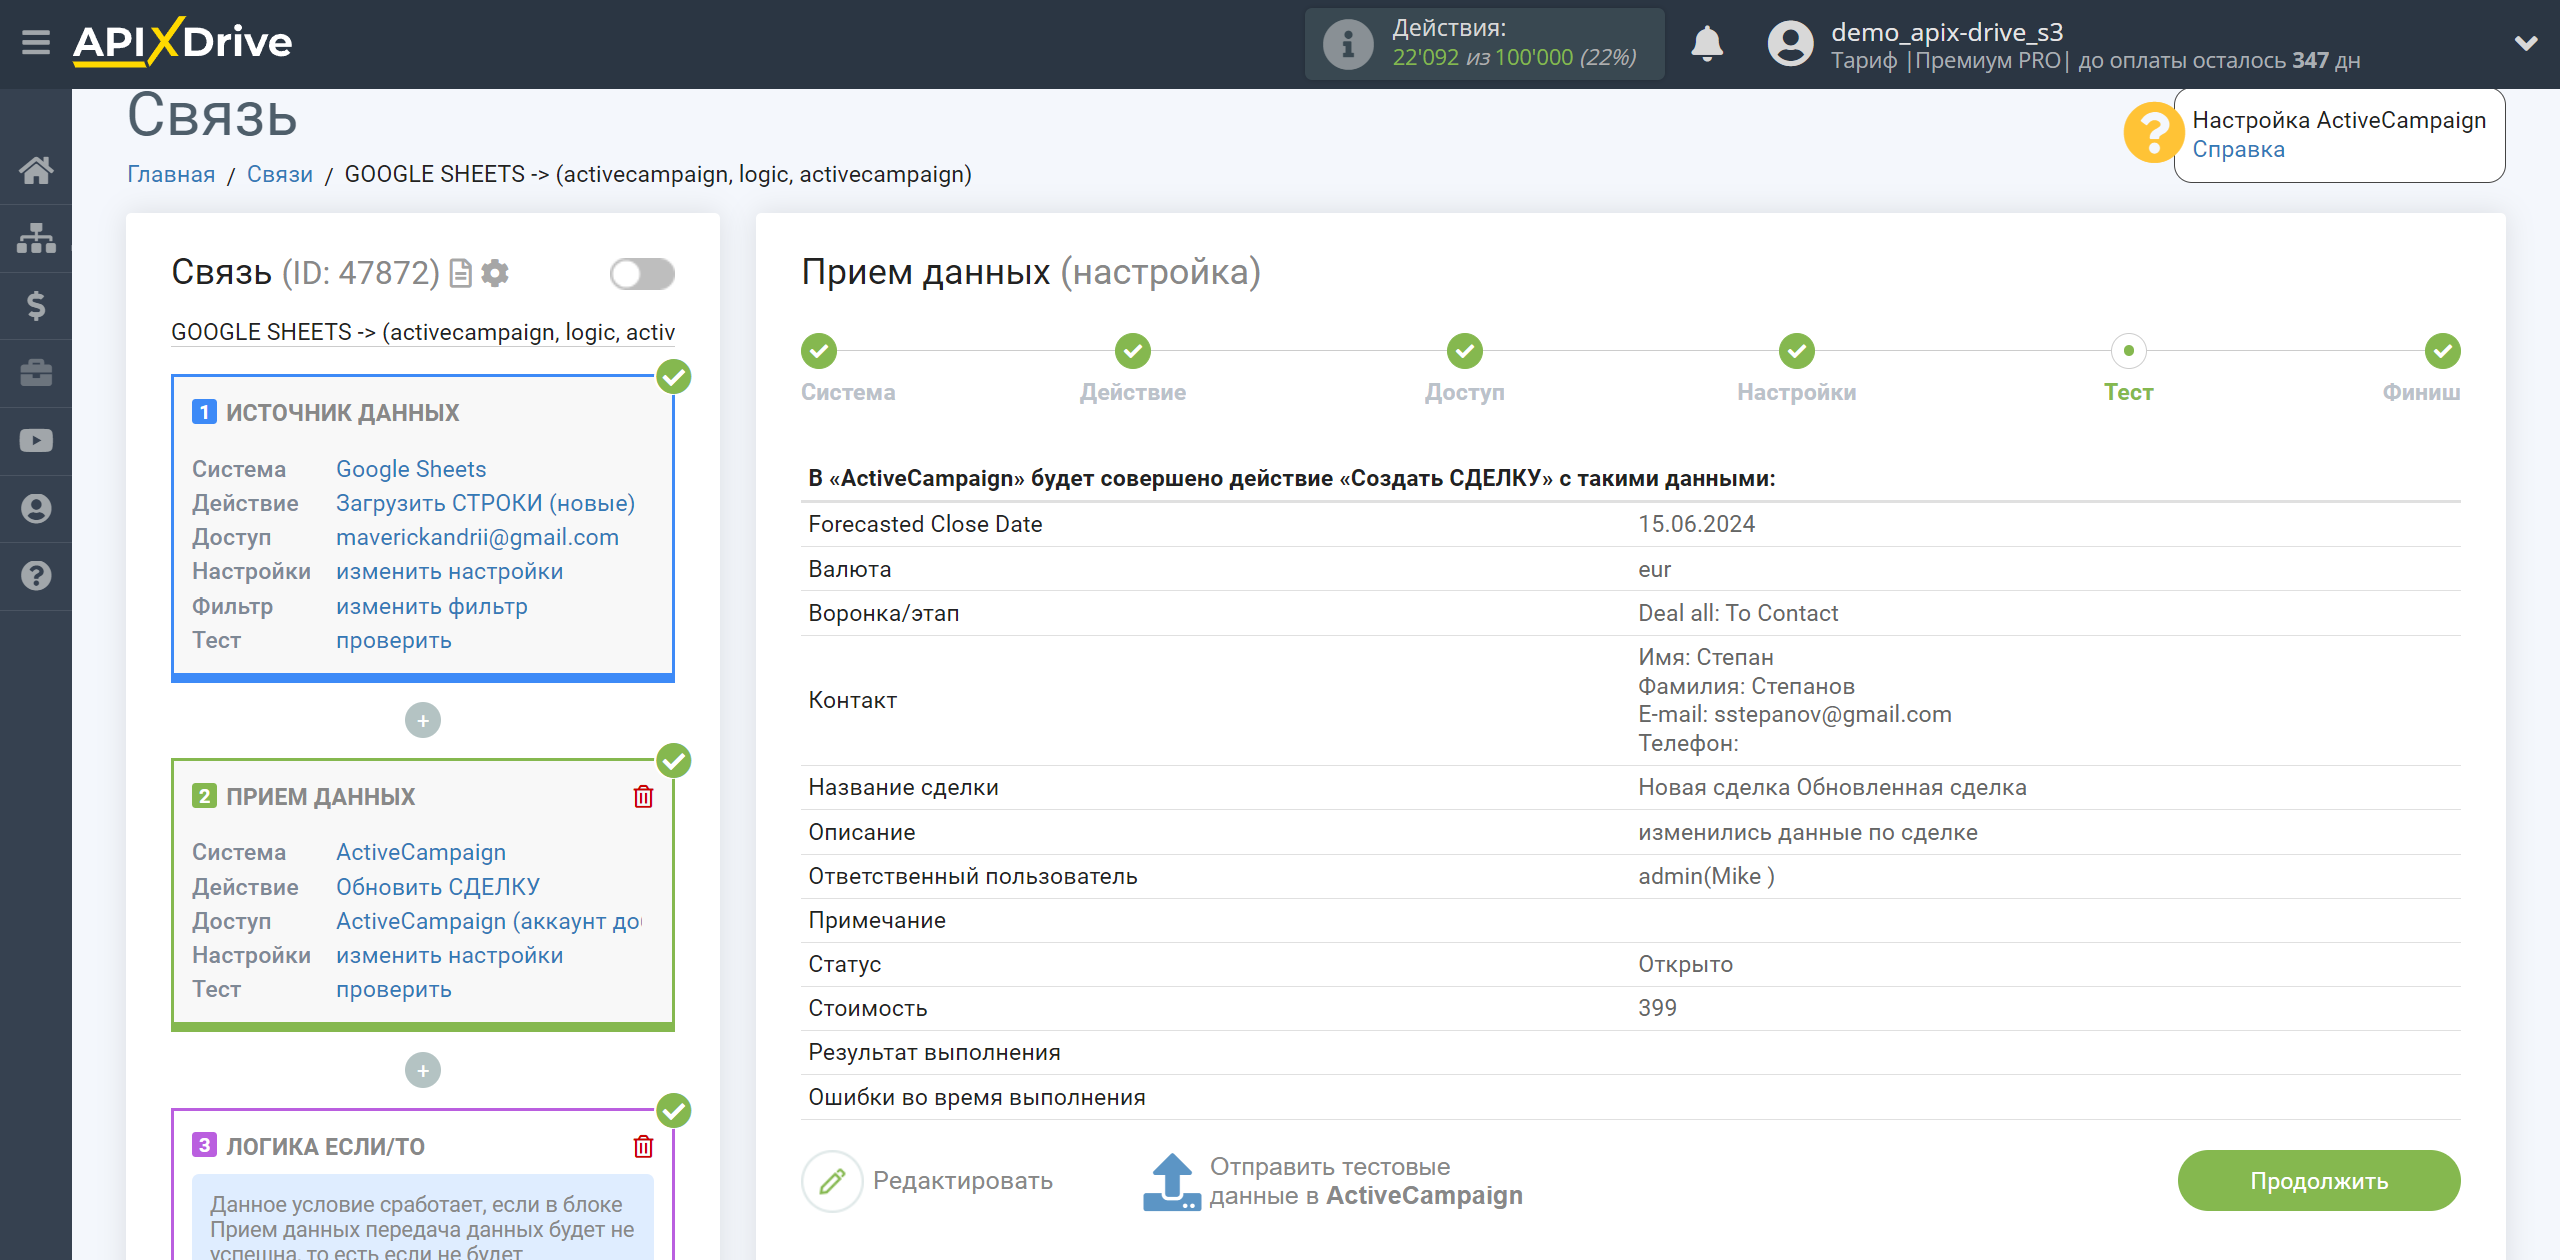Image resolution: width=2560 pixels, height=1260 pixels.
Task: Open ActiveCampaign system link
Action: click(421, 852)
